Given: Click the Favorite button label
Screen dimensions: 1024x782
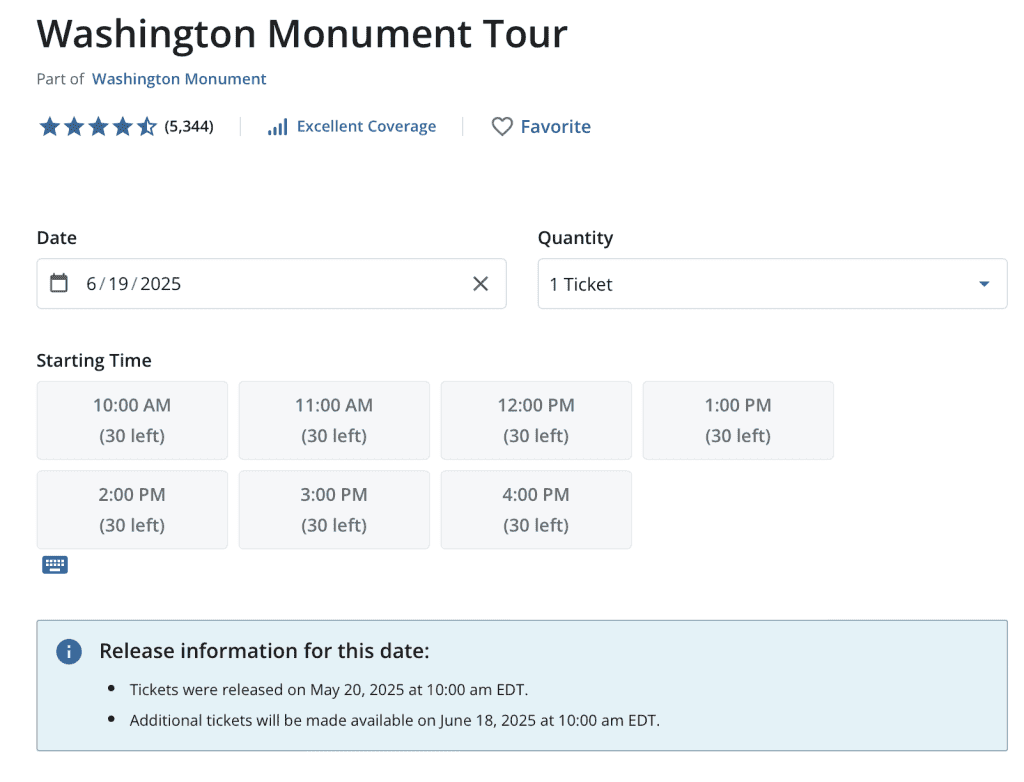Looking at the screenshot, I should (555, 127).
